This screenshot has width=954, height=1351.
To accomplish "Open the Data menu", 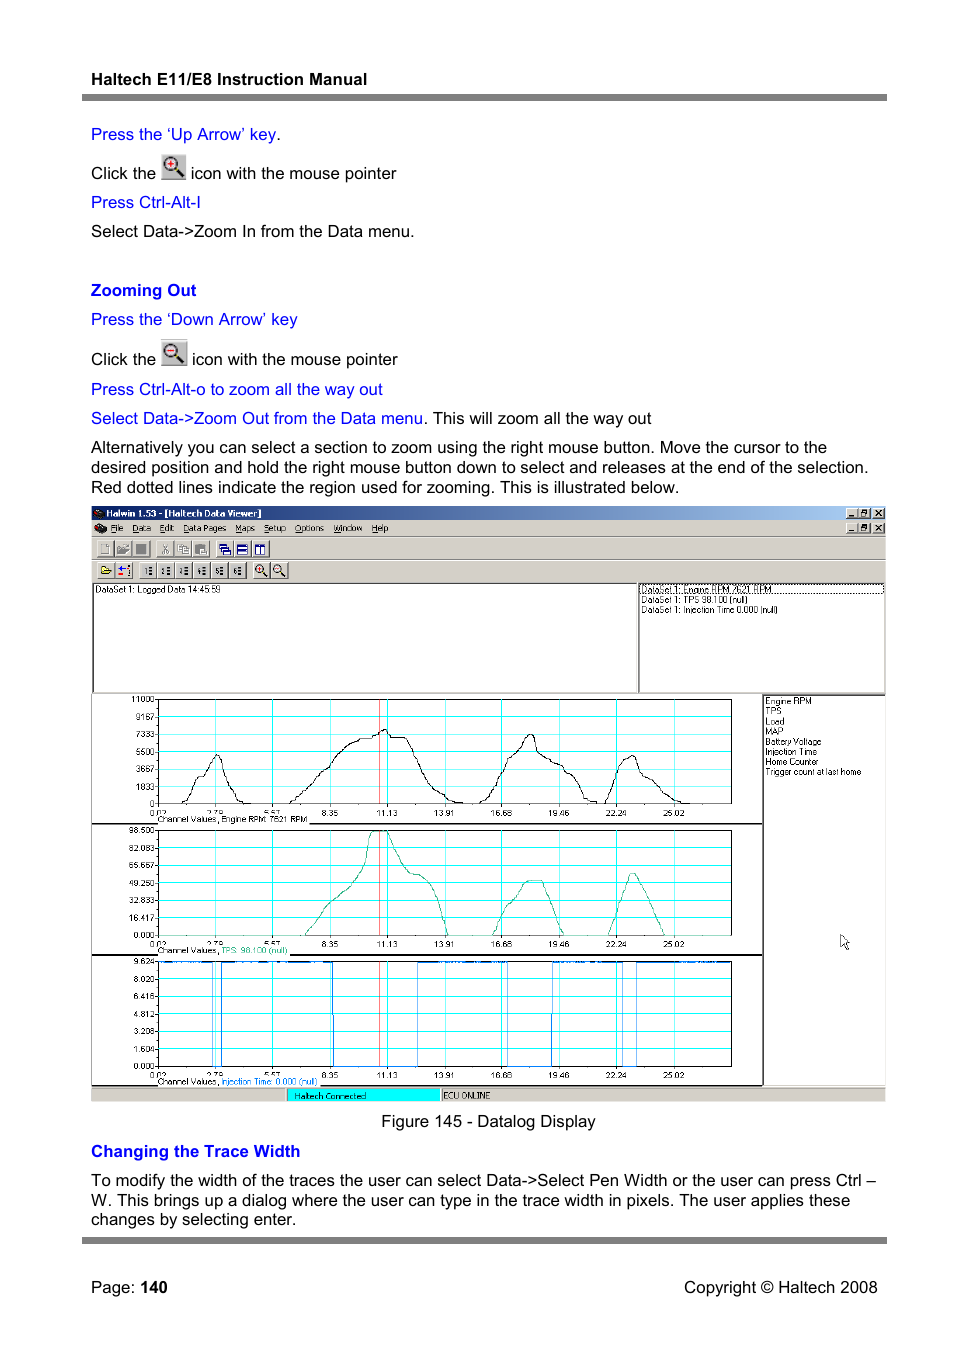I will pyautogui.click(x=142, y=528).
